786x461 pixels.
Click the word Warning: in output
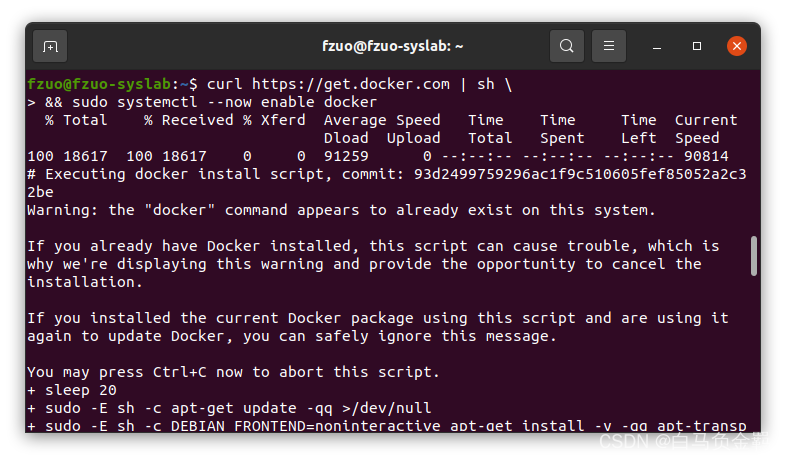pyautogui.click(x=63, y=210)
